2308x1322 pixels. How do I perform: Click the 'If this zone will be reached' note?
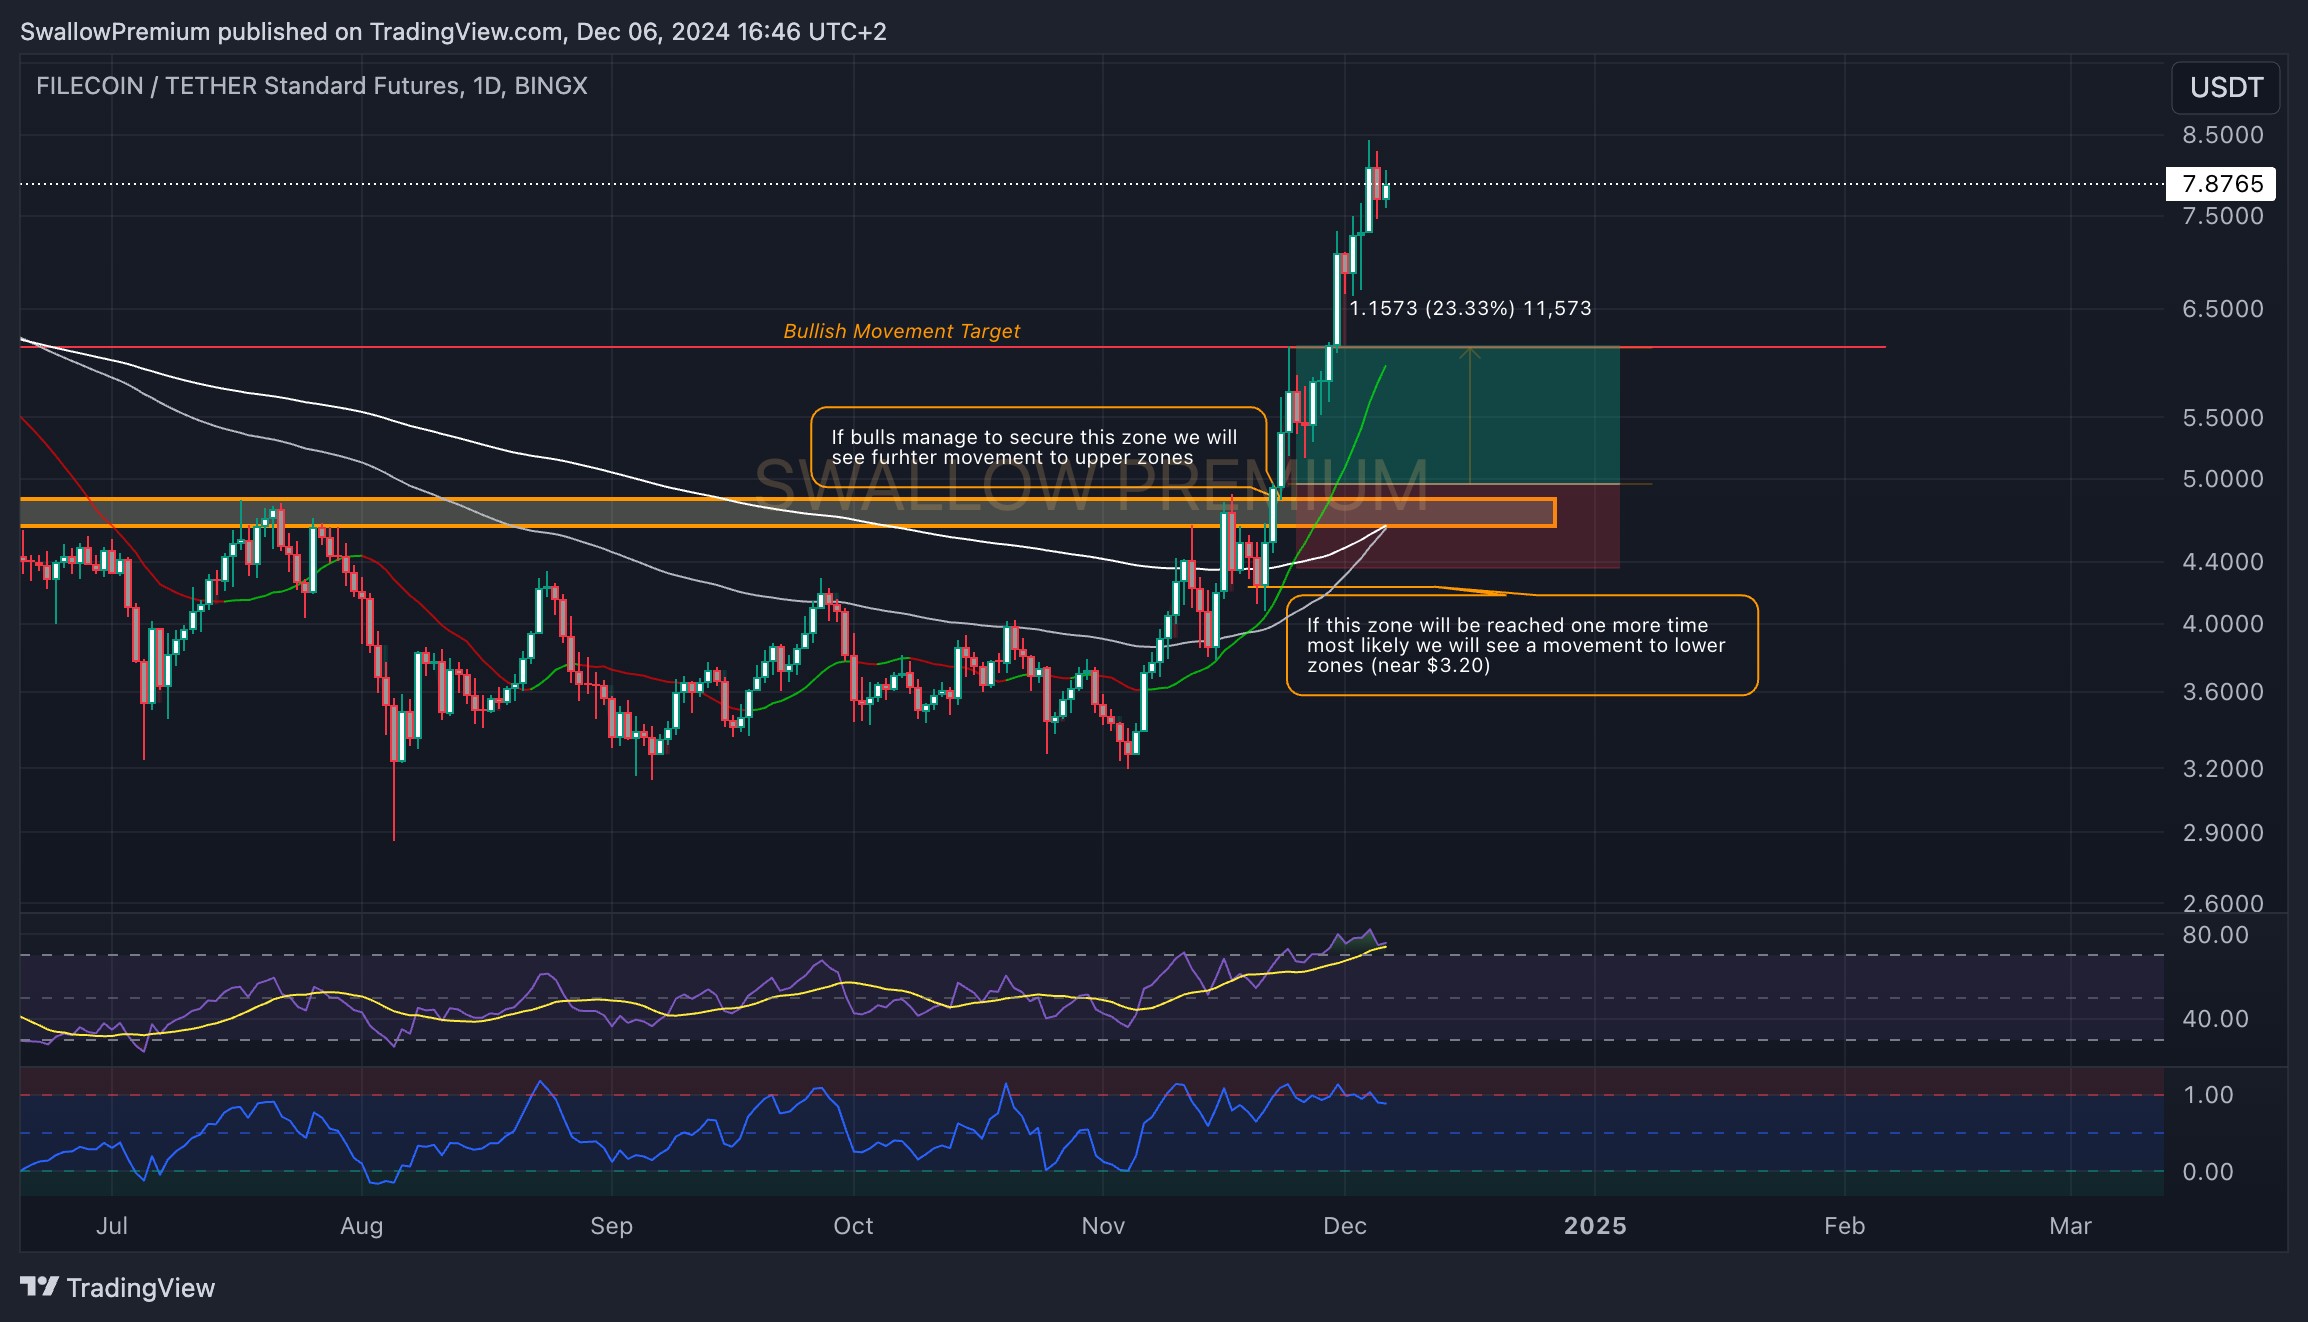(x=1521, y=645)
